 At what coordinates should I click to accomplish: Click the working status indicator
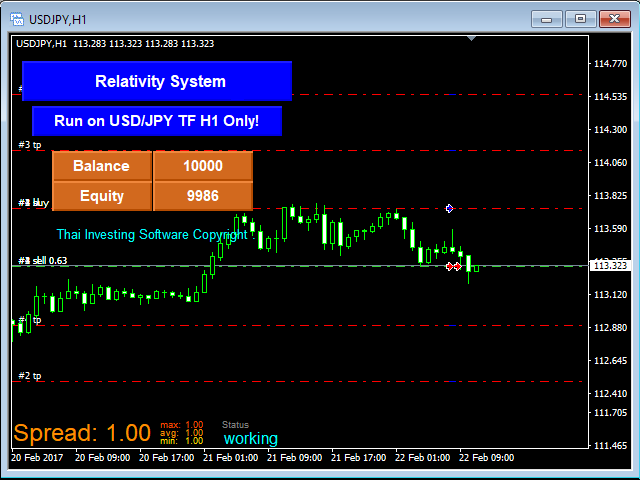click(x=250, y=439)
